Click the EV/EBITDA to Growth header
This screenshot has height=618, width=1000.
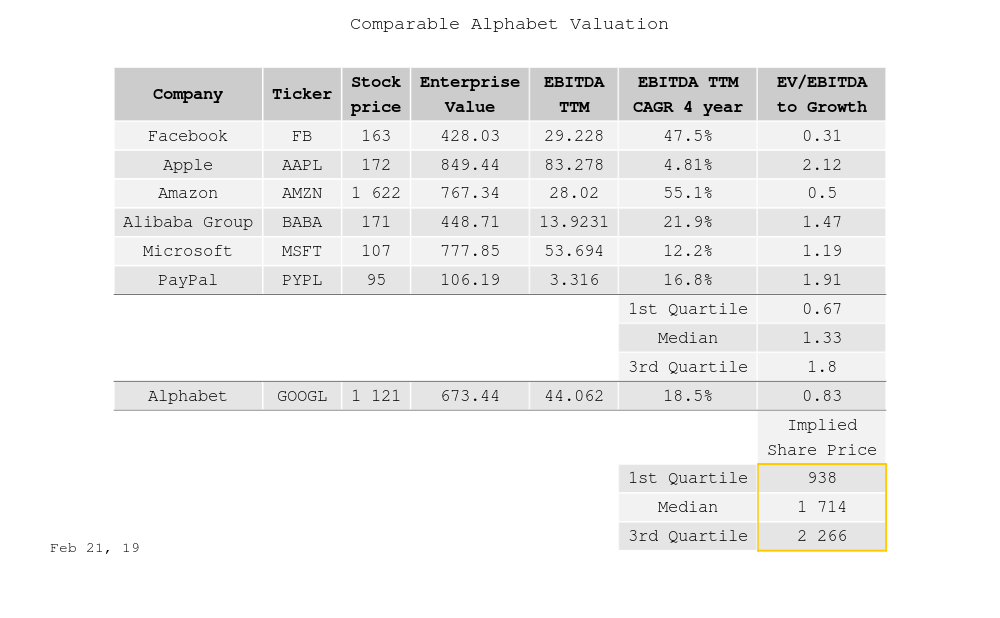click(822, 94)
